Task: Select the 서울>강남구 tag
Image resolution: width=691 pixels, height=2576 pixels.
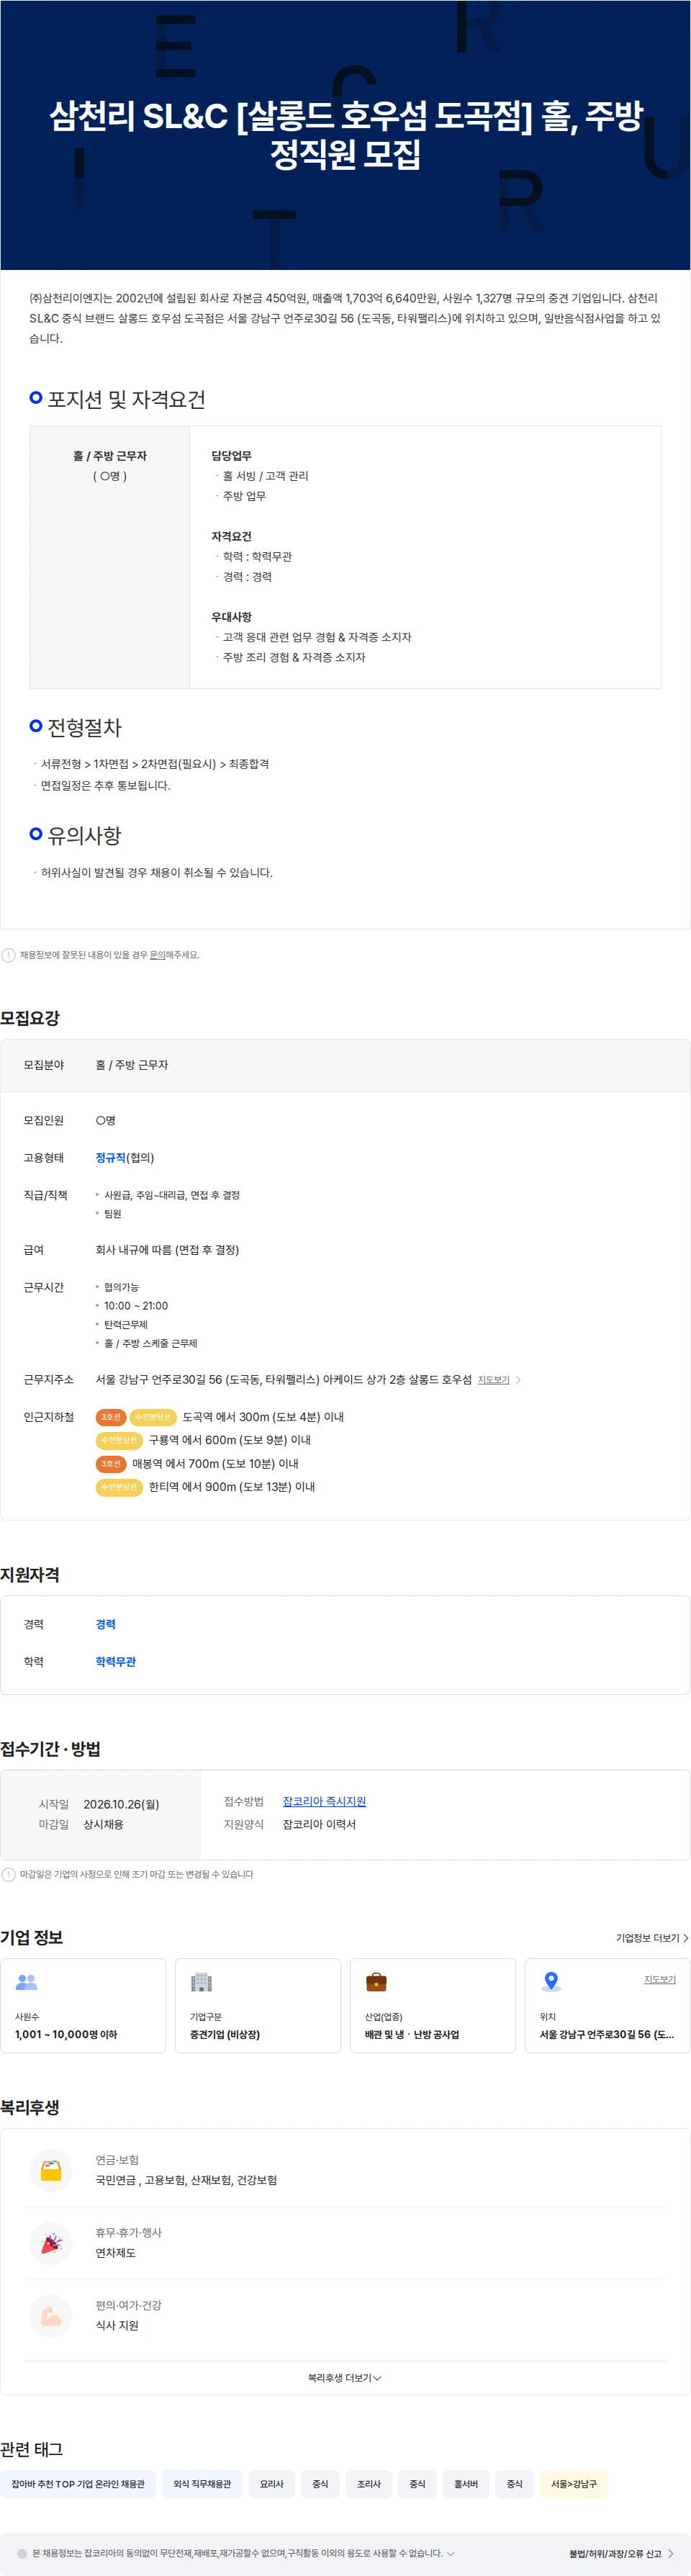Action: click(574, 2484)
